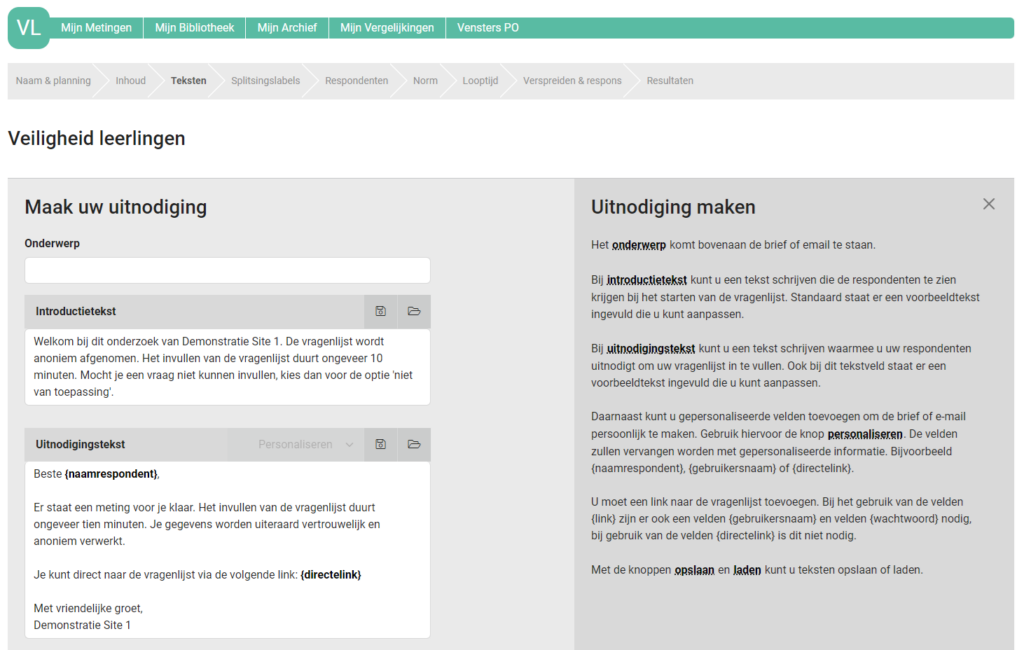The image size is (1024, 650).
Task: Save the Uitnodigingstekst with the disk icon
Action: click(381, 445)
